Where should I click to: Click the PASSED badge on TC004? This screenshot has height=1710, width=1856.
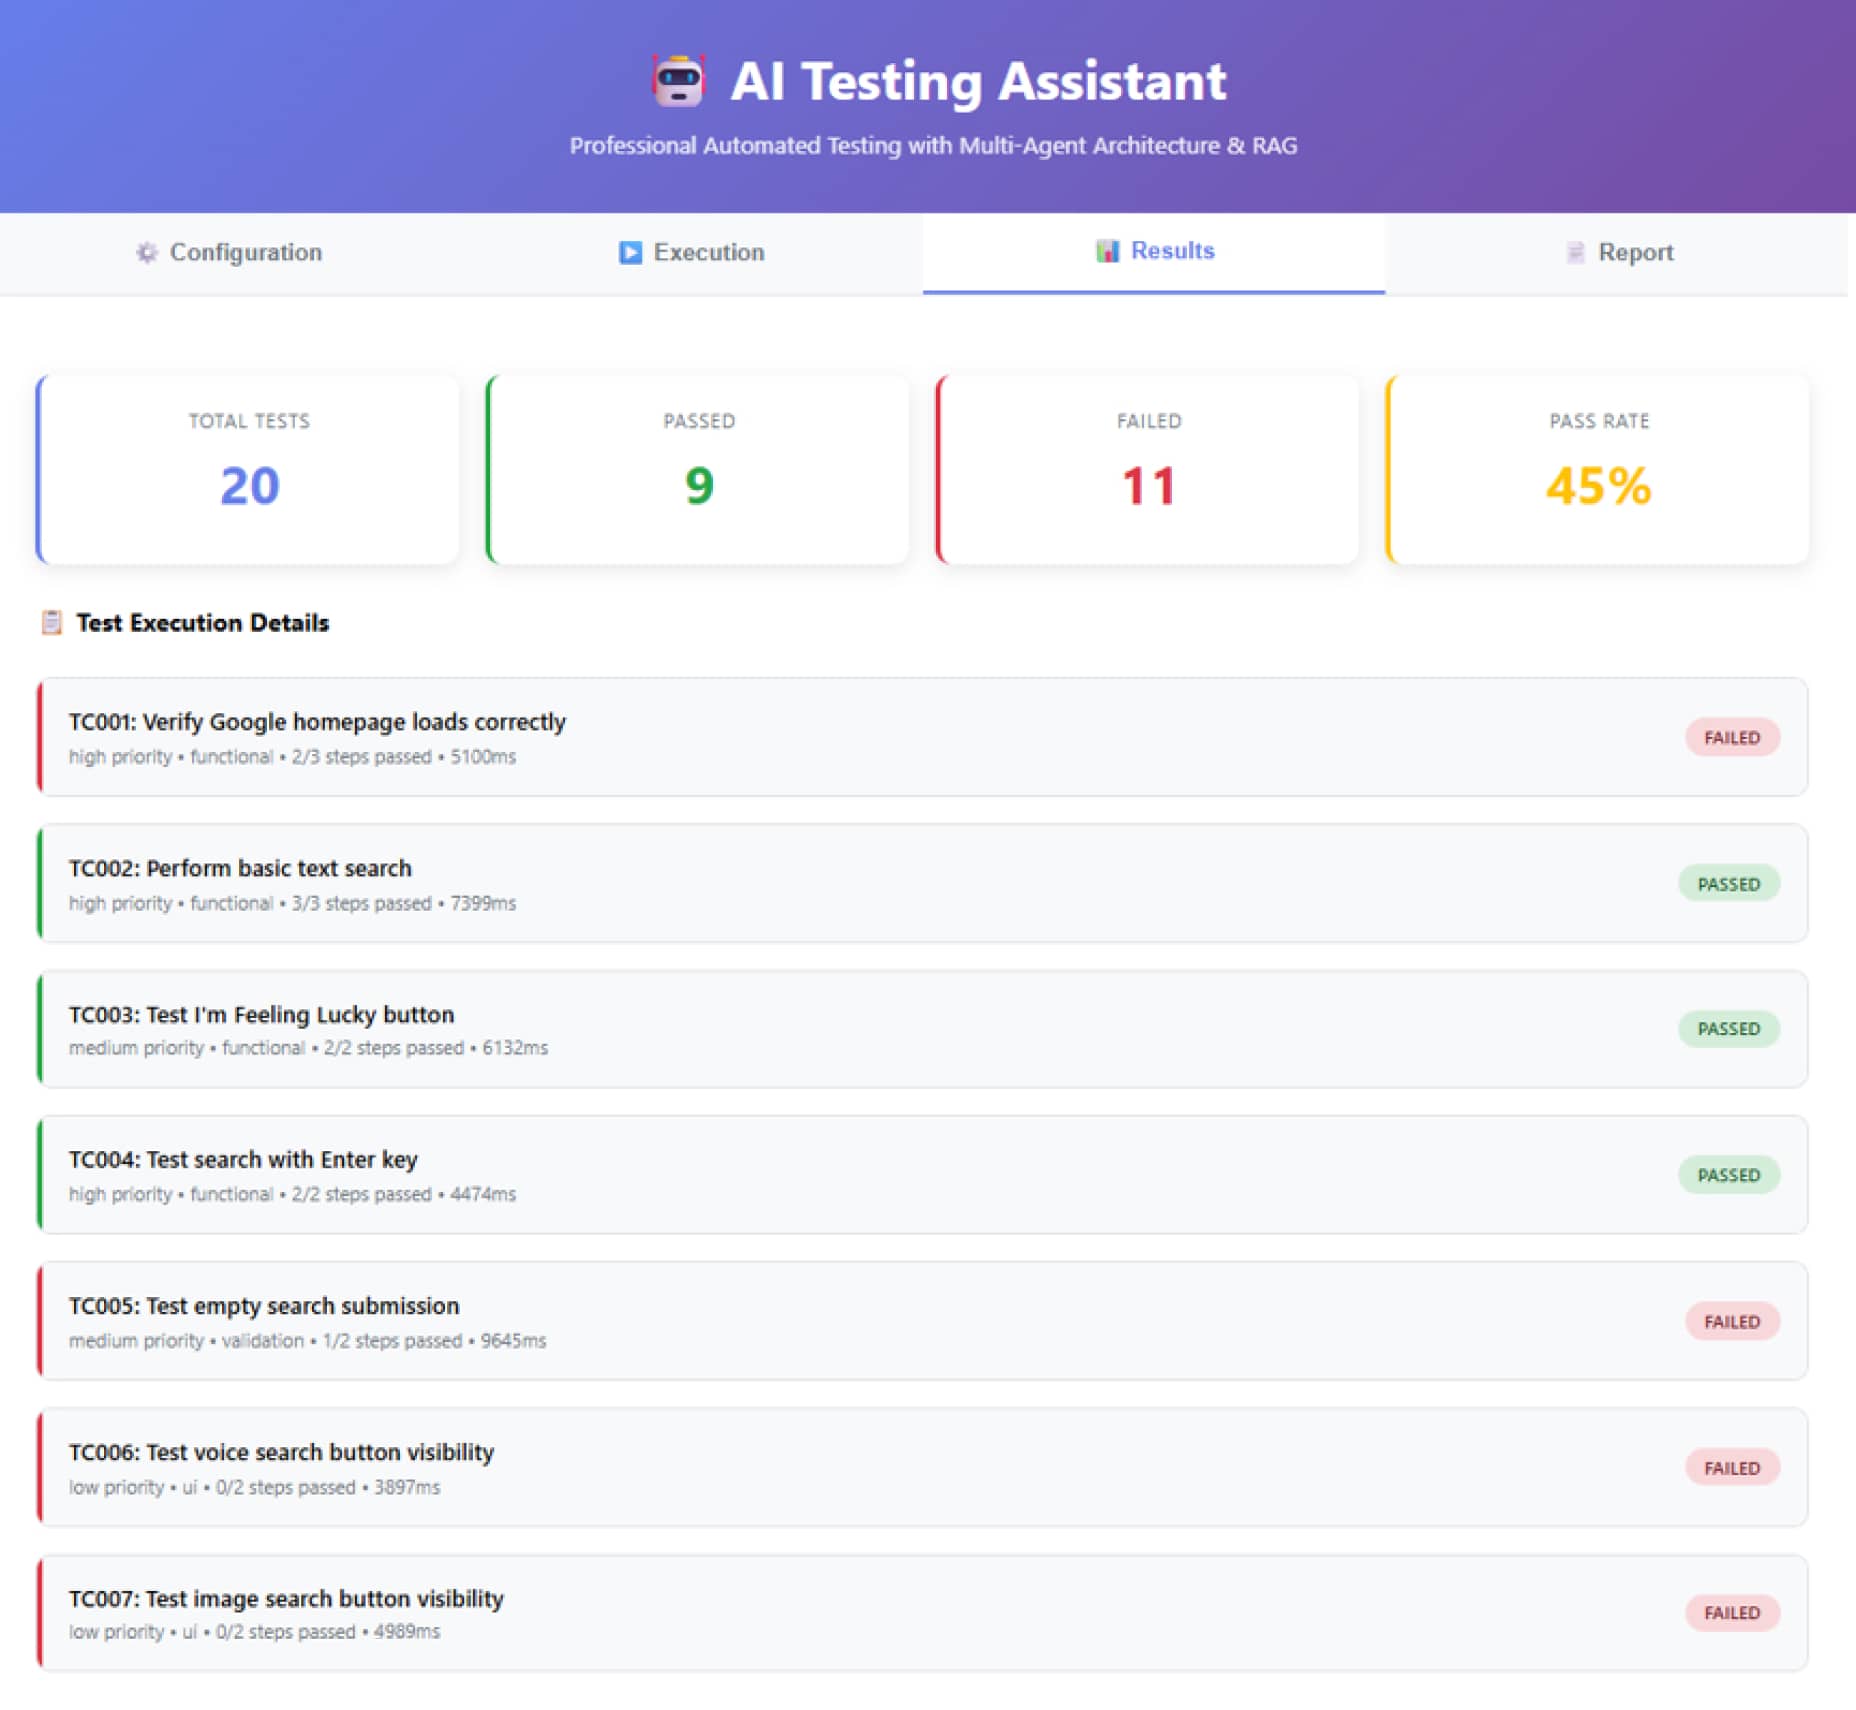click(x=1728, y=1175)
